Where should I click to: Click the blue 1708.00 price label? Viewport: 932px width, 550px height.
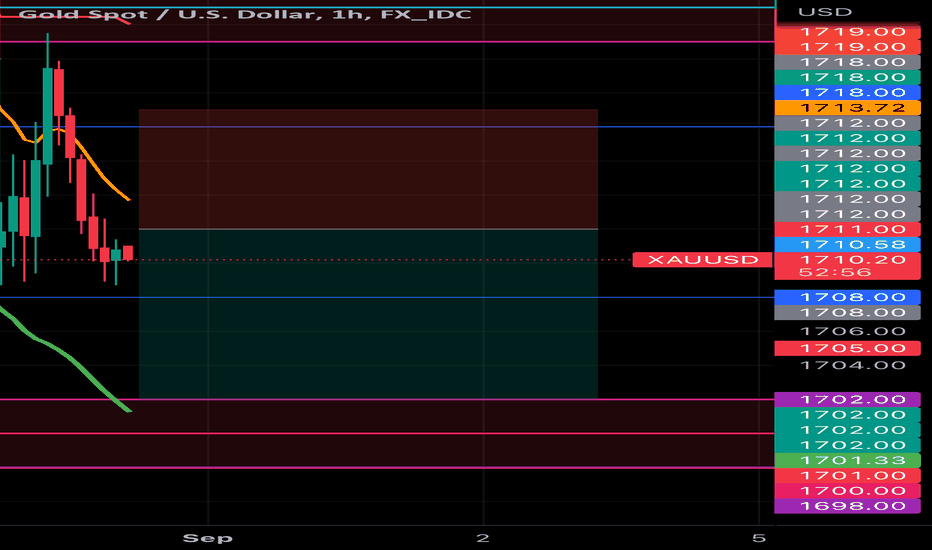tap(848, 297)
